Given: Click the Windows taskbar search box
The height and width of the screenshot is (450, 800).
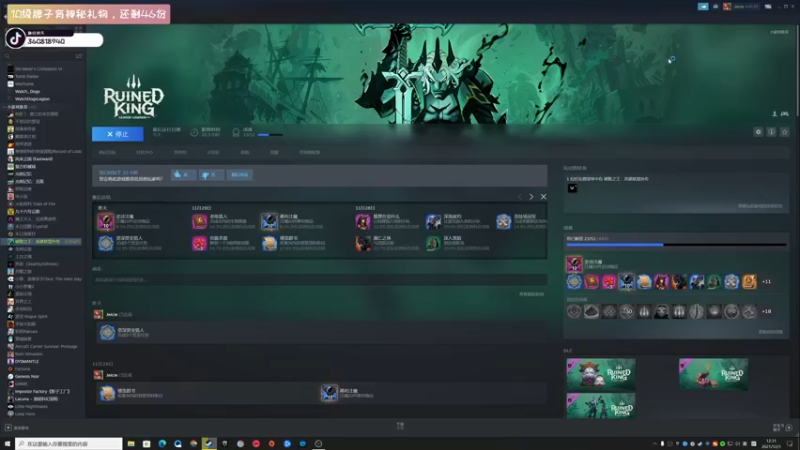Looking at the screenshot, I should [x=69, y=444].
